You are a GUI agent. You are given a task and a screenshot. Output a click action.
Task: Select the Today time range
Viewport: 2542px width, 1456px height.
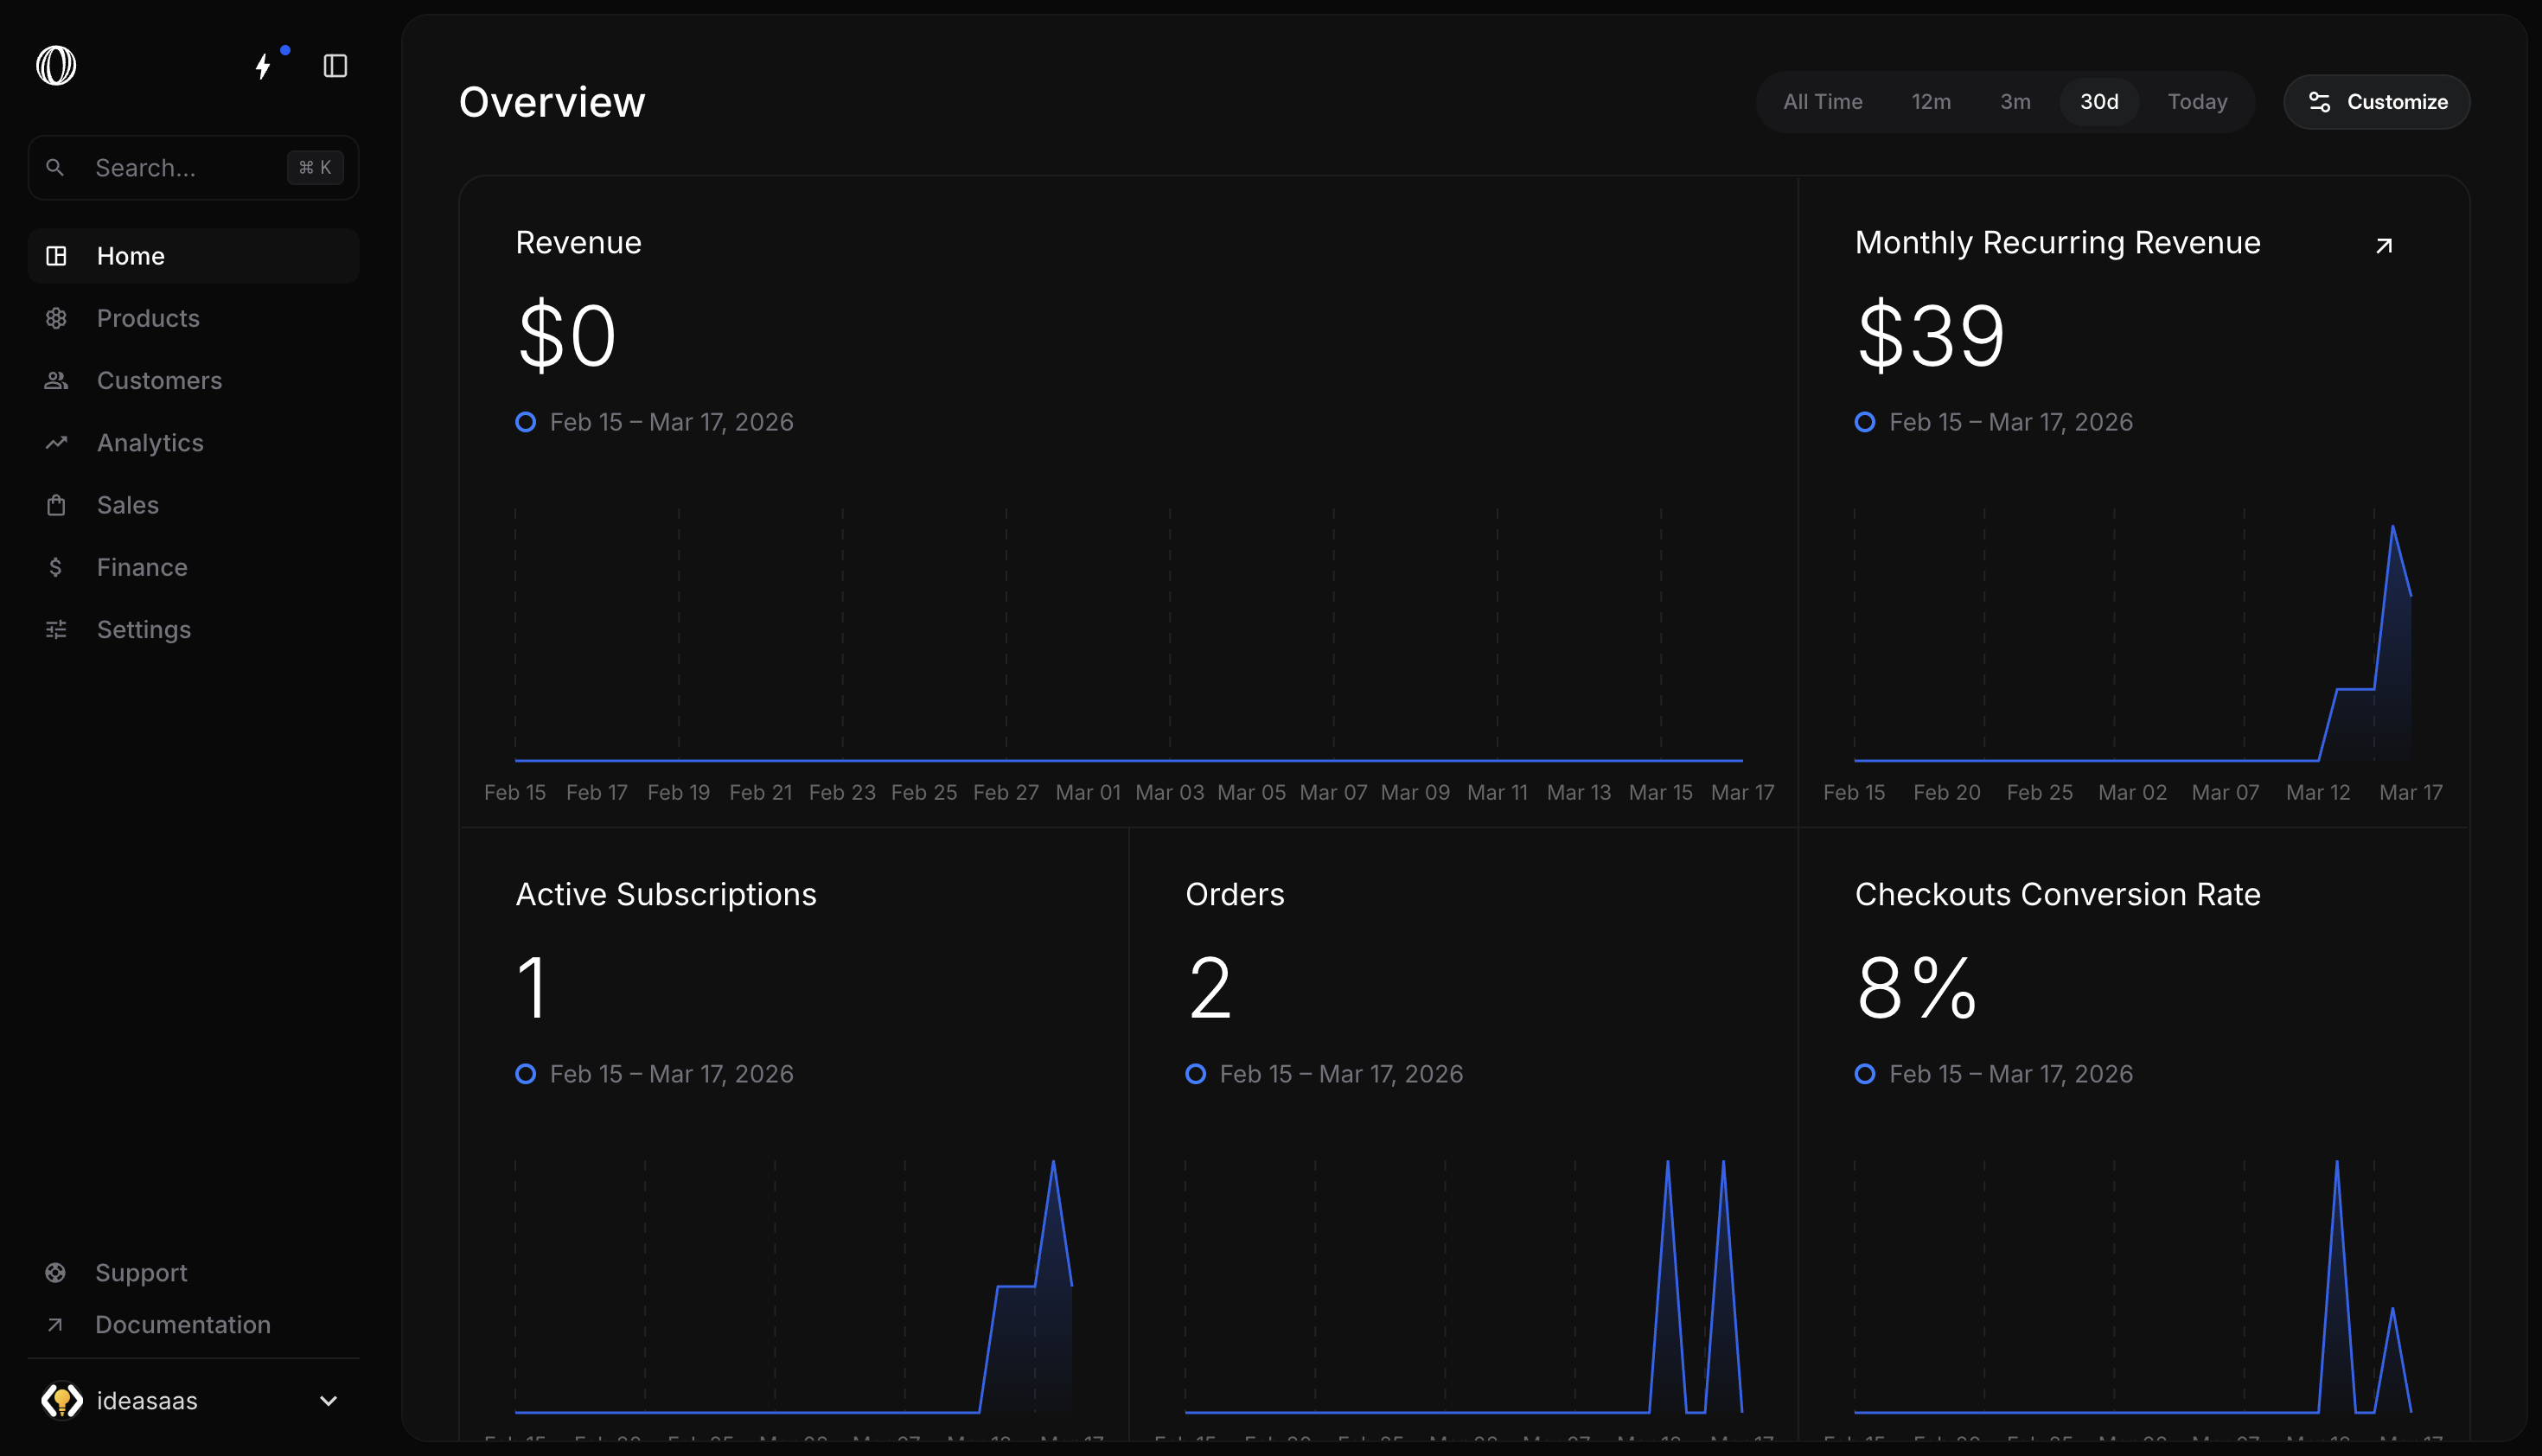(x=2197, y=102)
